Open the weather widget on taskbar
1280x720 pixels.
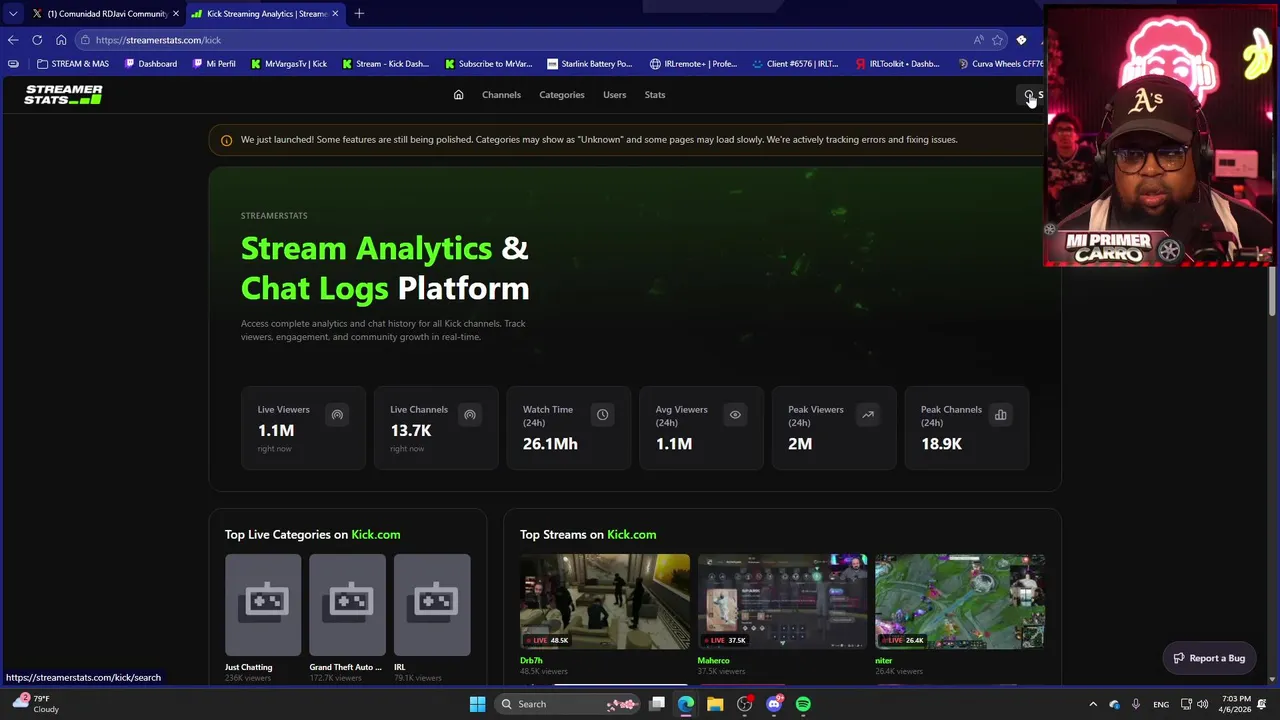(36, 704)
